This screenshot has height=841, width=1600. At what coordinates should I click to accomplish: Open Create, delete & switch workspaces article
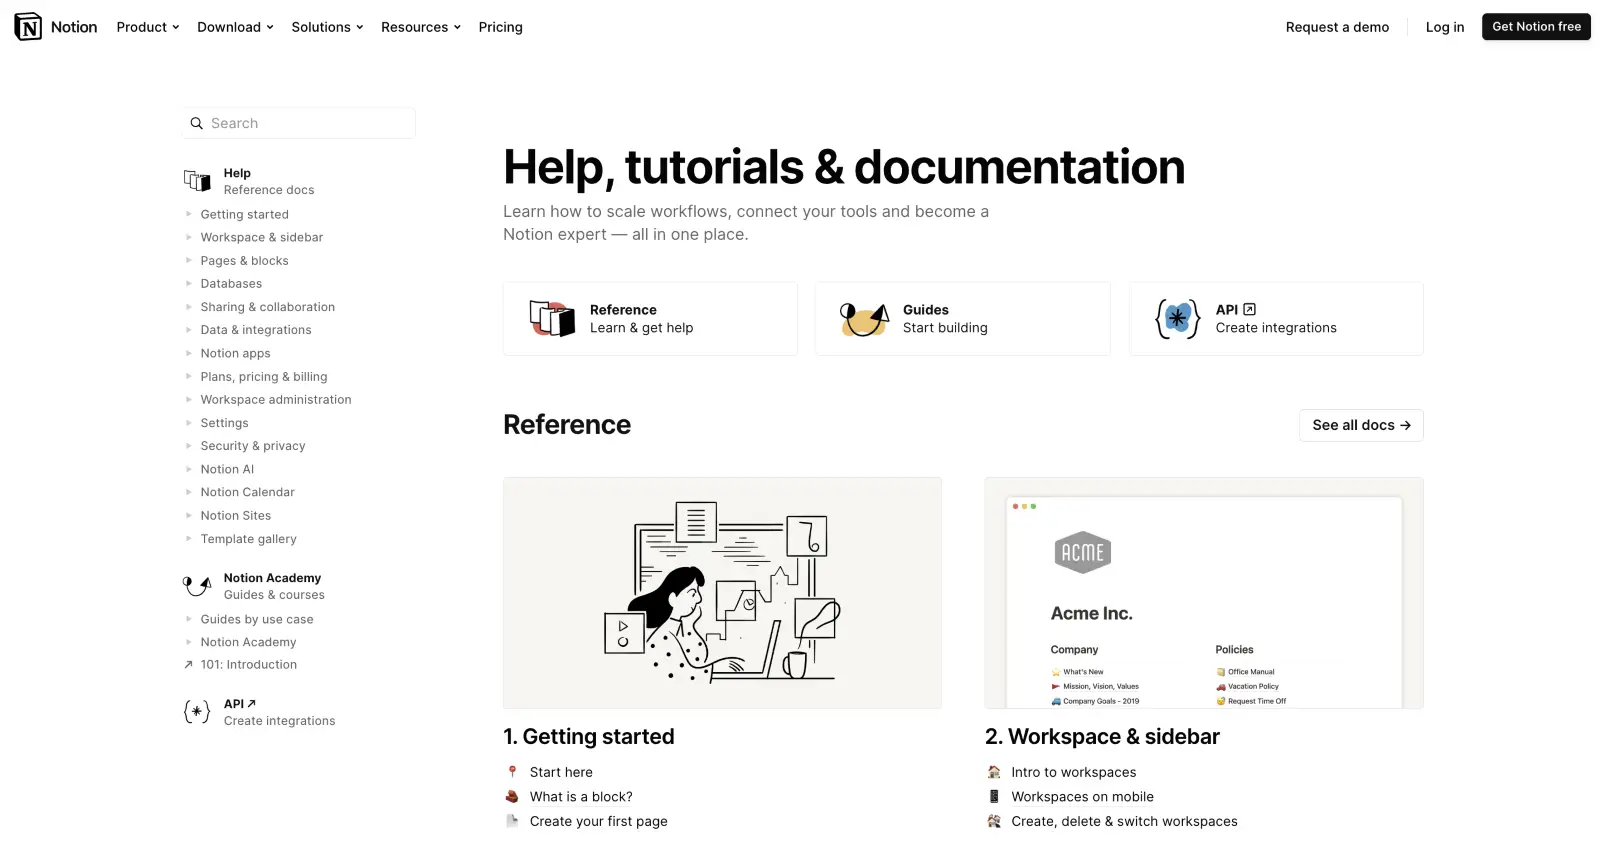point(1124,821)
